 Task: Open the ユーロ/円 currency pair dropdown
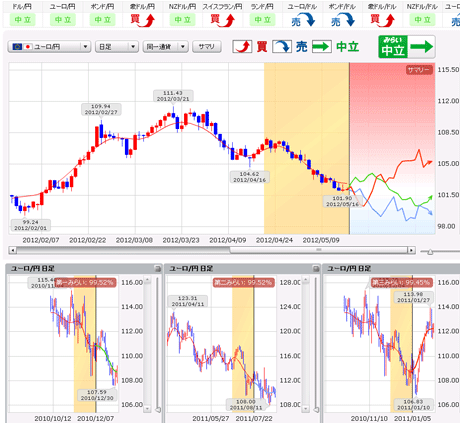49,47
